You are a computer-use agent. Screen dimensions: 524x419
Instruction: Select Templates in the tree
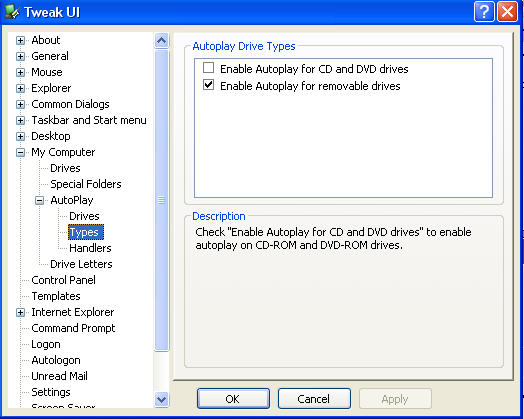coord(56,296)
